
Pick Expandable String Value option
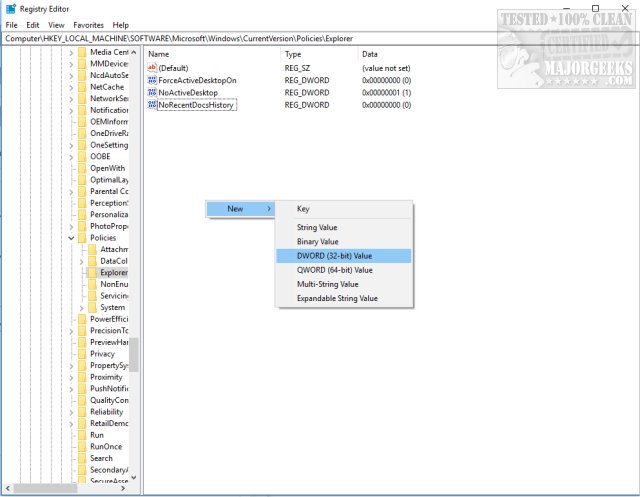pos(344,298)
